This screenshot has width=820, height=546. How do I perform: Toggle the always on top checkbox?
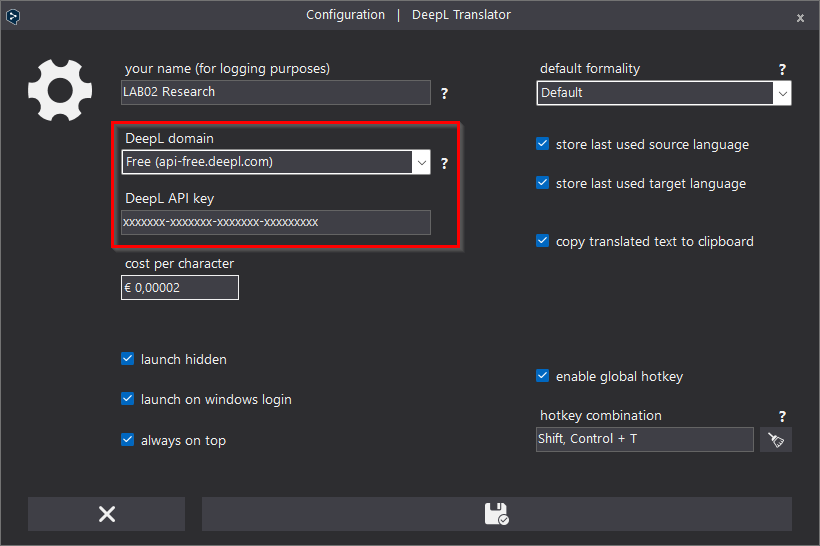128,440
